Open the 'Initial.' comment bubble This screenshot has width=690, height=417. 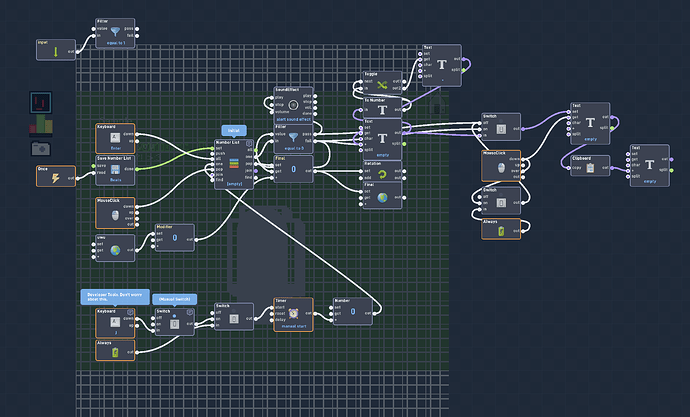[234, 131]
